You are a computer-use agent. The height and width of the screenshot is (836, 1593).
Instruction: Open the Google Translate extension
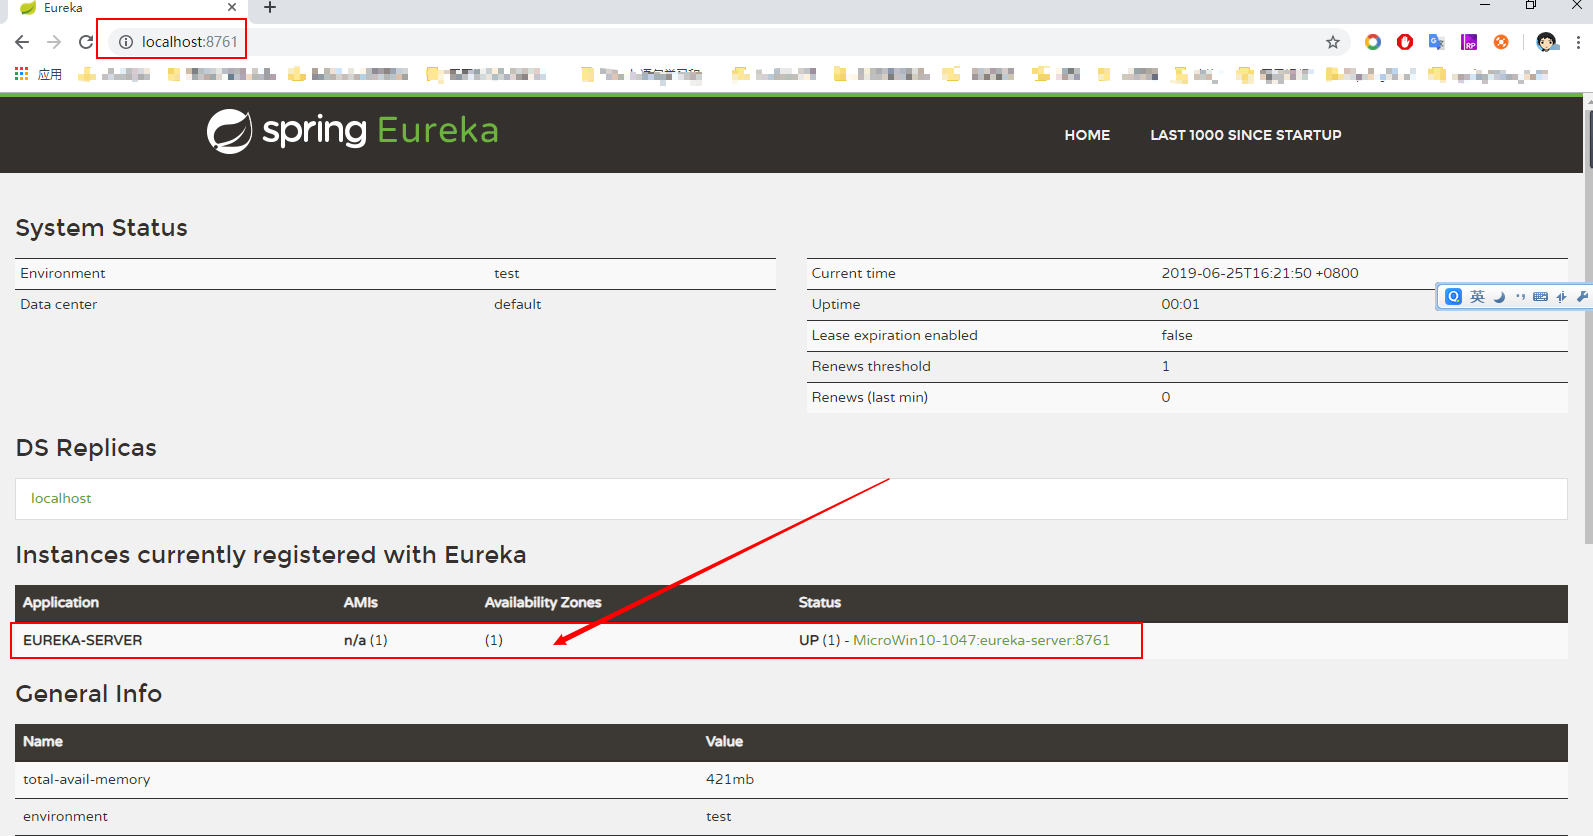[x=1437, y=42]
